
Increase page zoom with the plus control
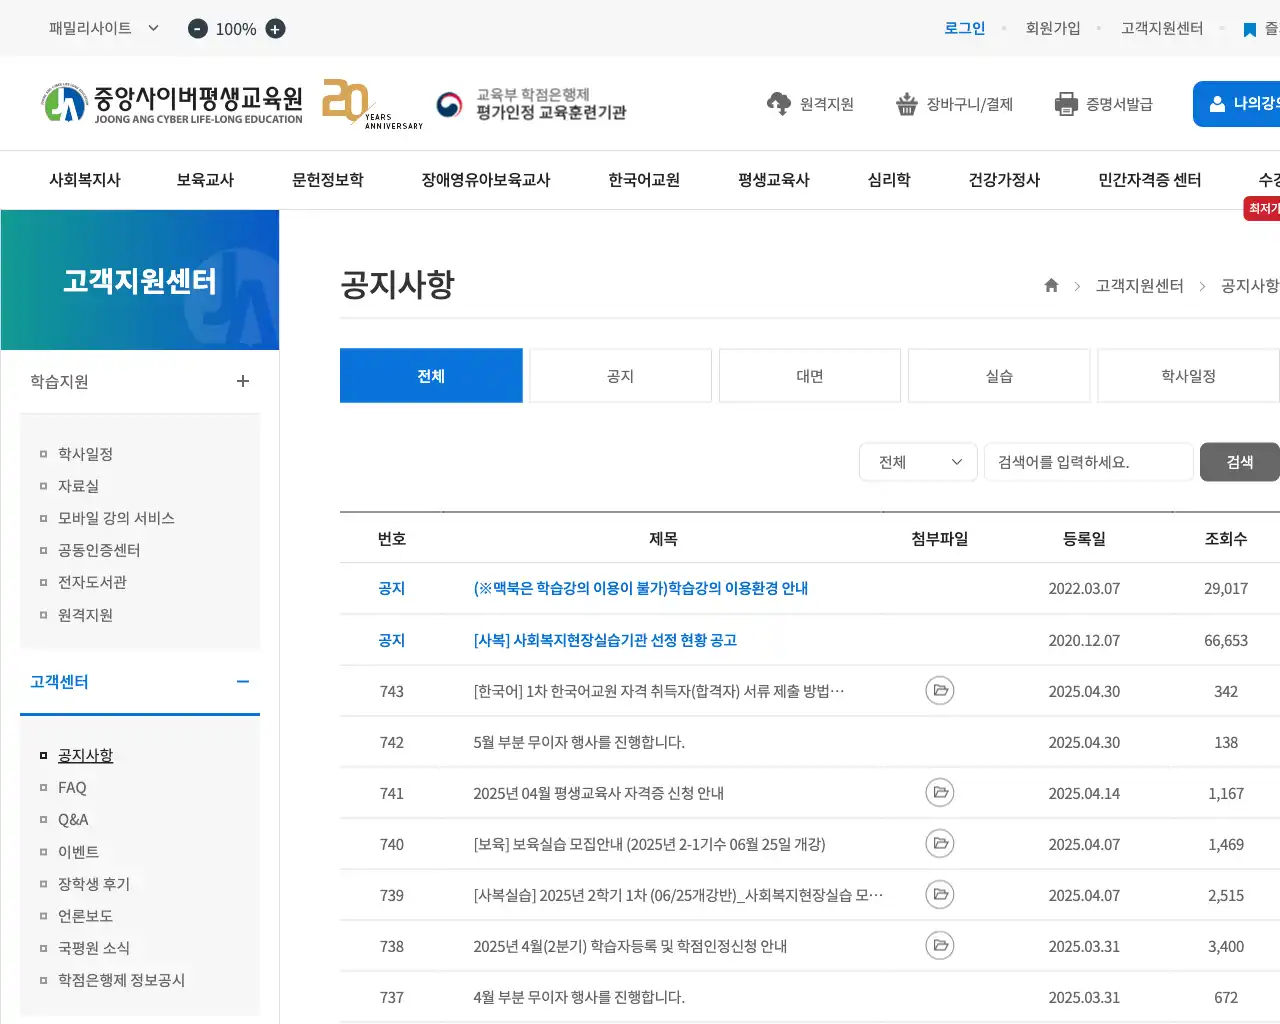(x=274, y=29)
